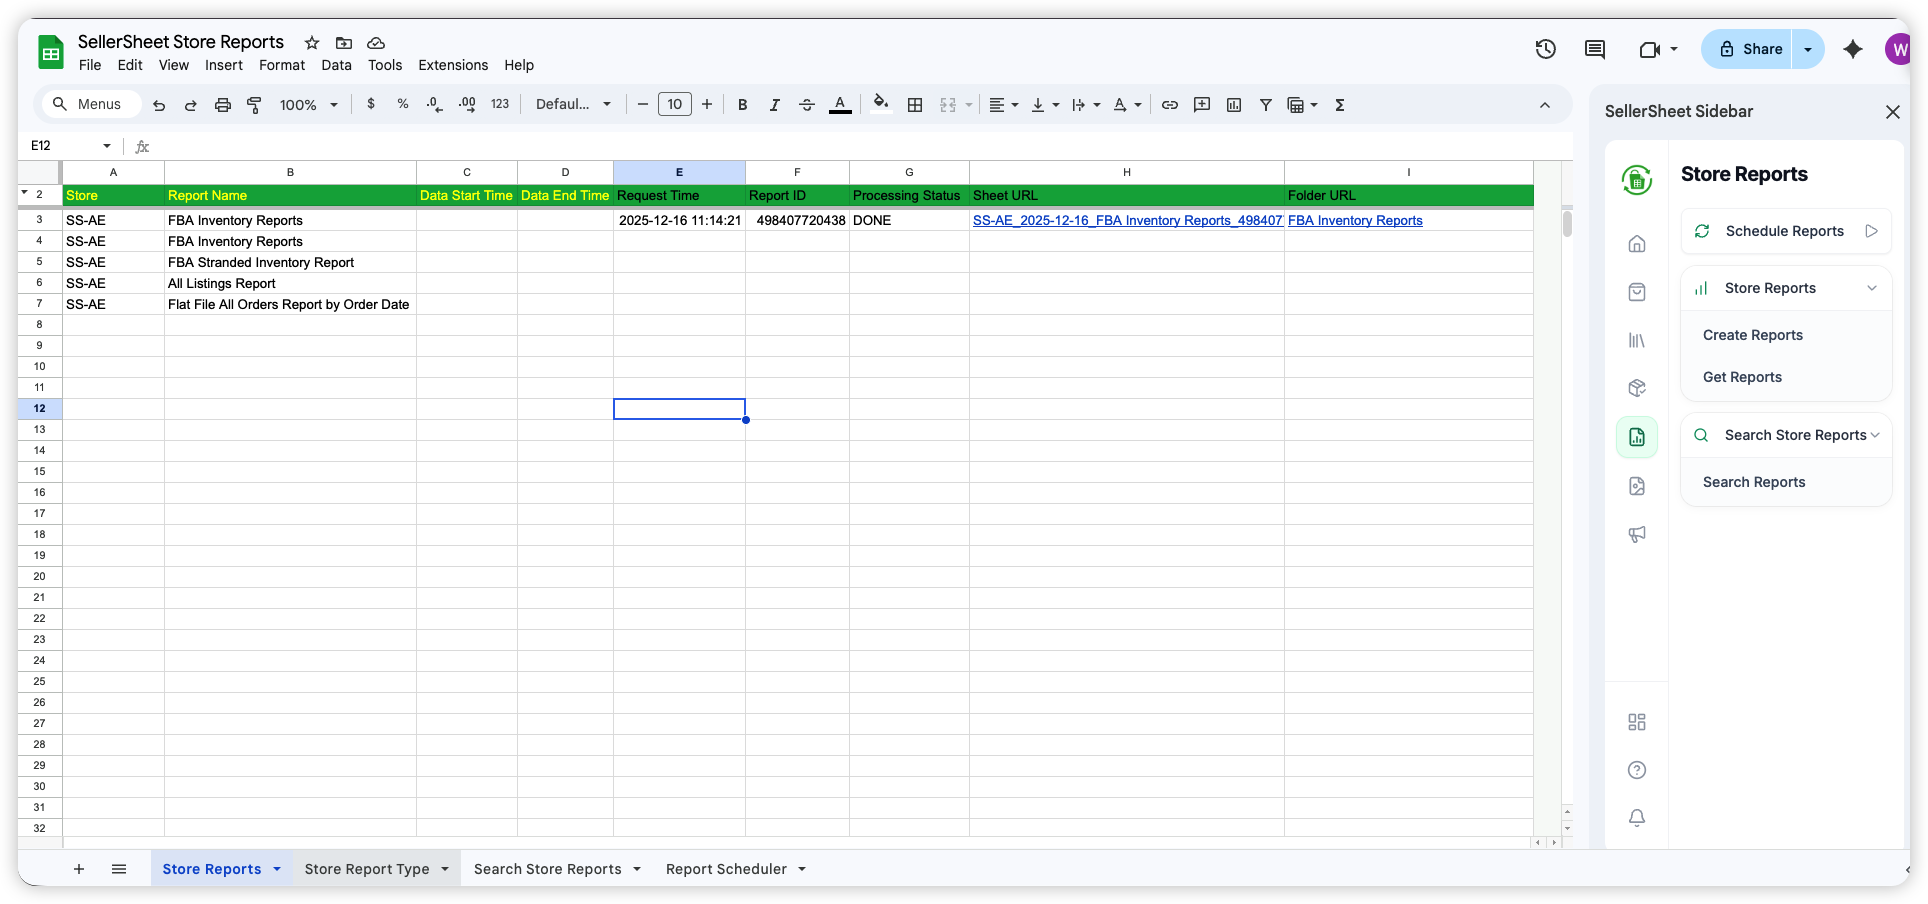Open the FBA Inventory Reports sheet URL link
This screenshot has height=904, width=1928.
(x=1127, y=220)
